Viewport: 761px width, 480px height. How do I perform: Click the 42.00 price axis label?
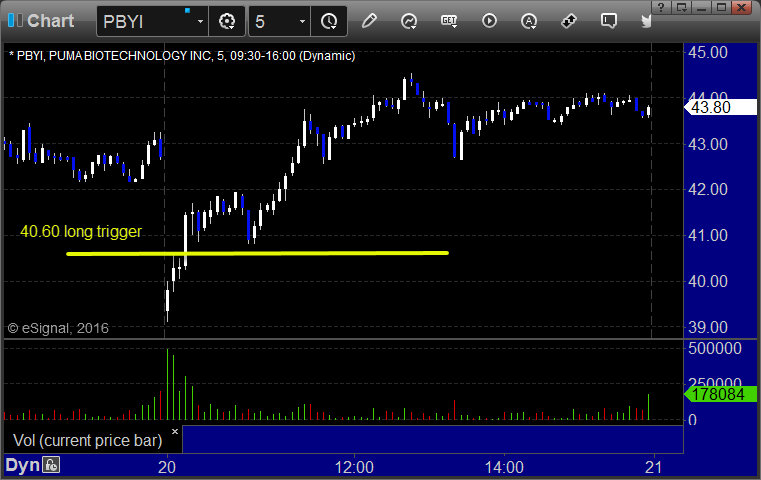pos(708,189)
